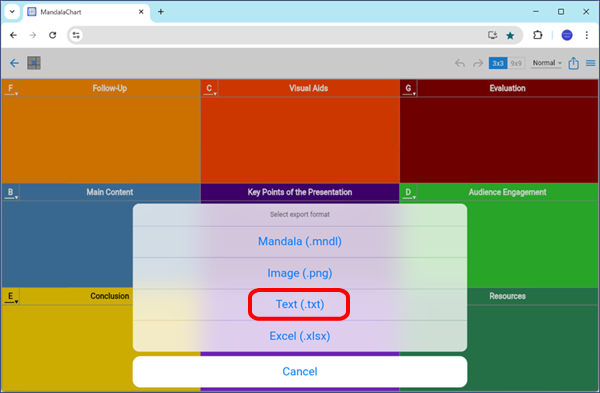Expand the E cell label dropdown
Image resolution: width=600 pixels, height=393 pixels.
tap(11, 297)
